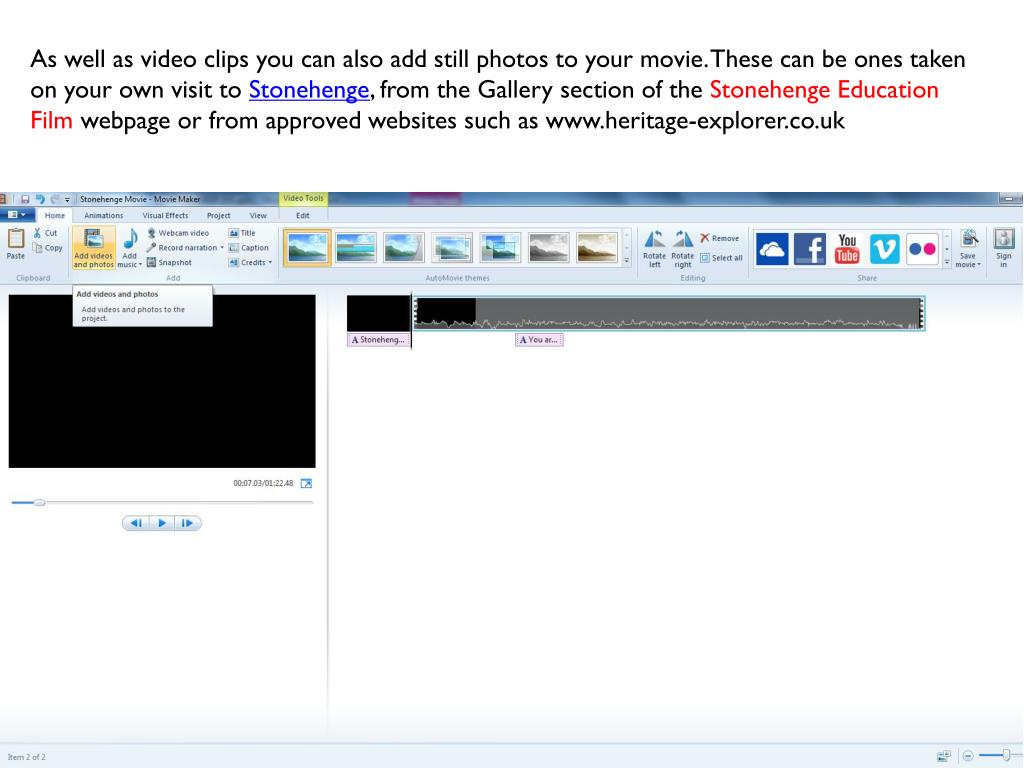The image size is (1024, 768).
Task: Add Credits to the movie
Action: 247,263
